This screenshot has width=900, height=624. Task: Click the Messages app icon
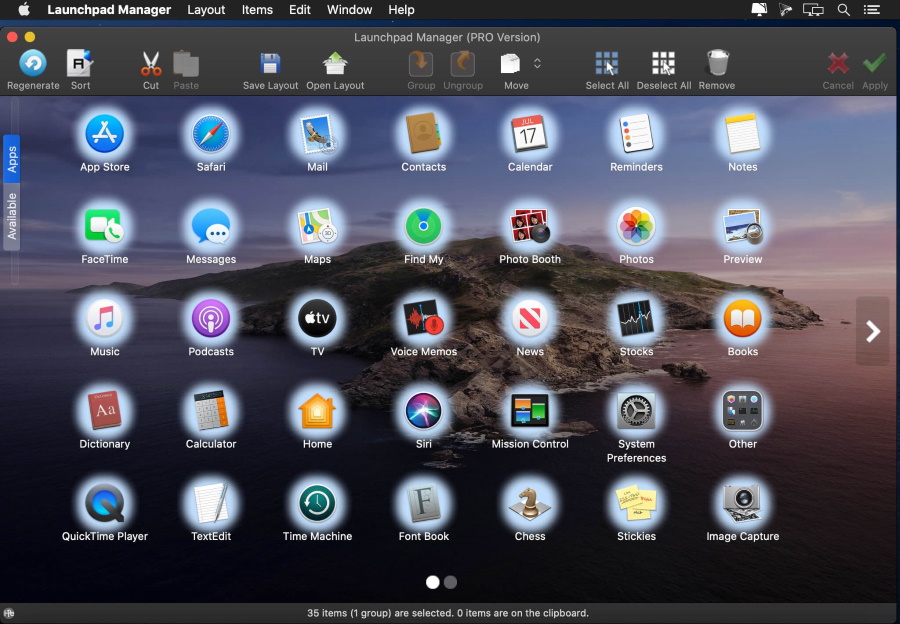(211, 226)
